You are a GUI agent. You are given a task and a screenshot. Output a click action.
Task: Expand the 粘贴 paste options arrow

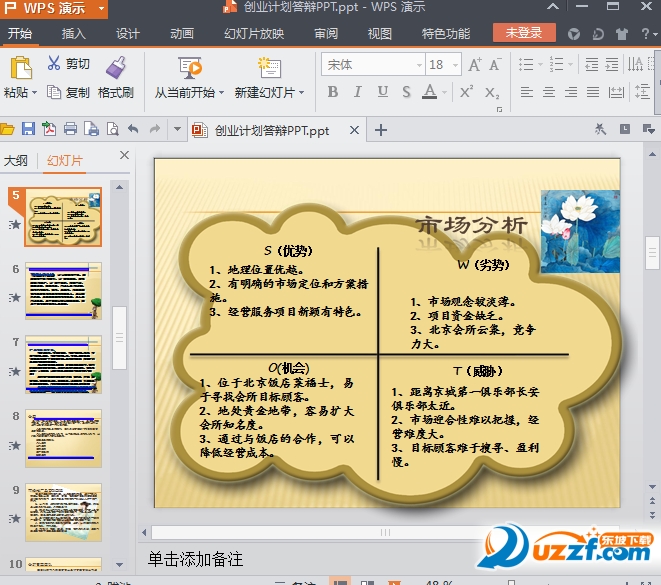(35, 92)
